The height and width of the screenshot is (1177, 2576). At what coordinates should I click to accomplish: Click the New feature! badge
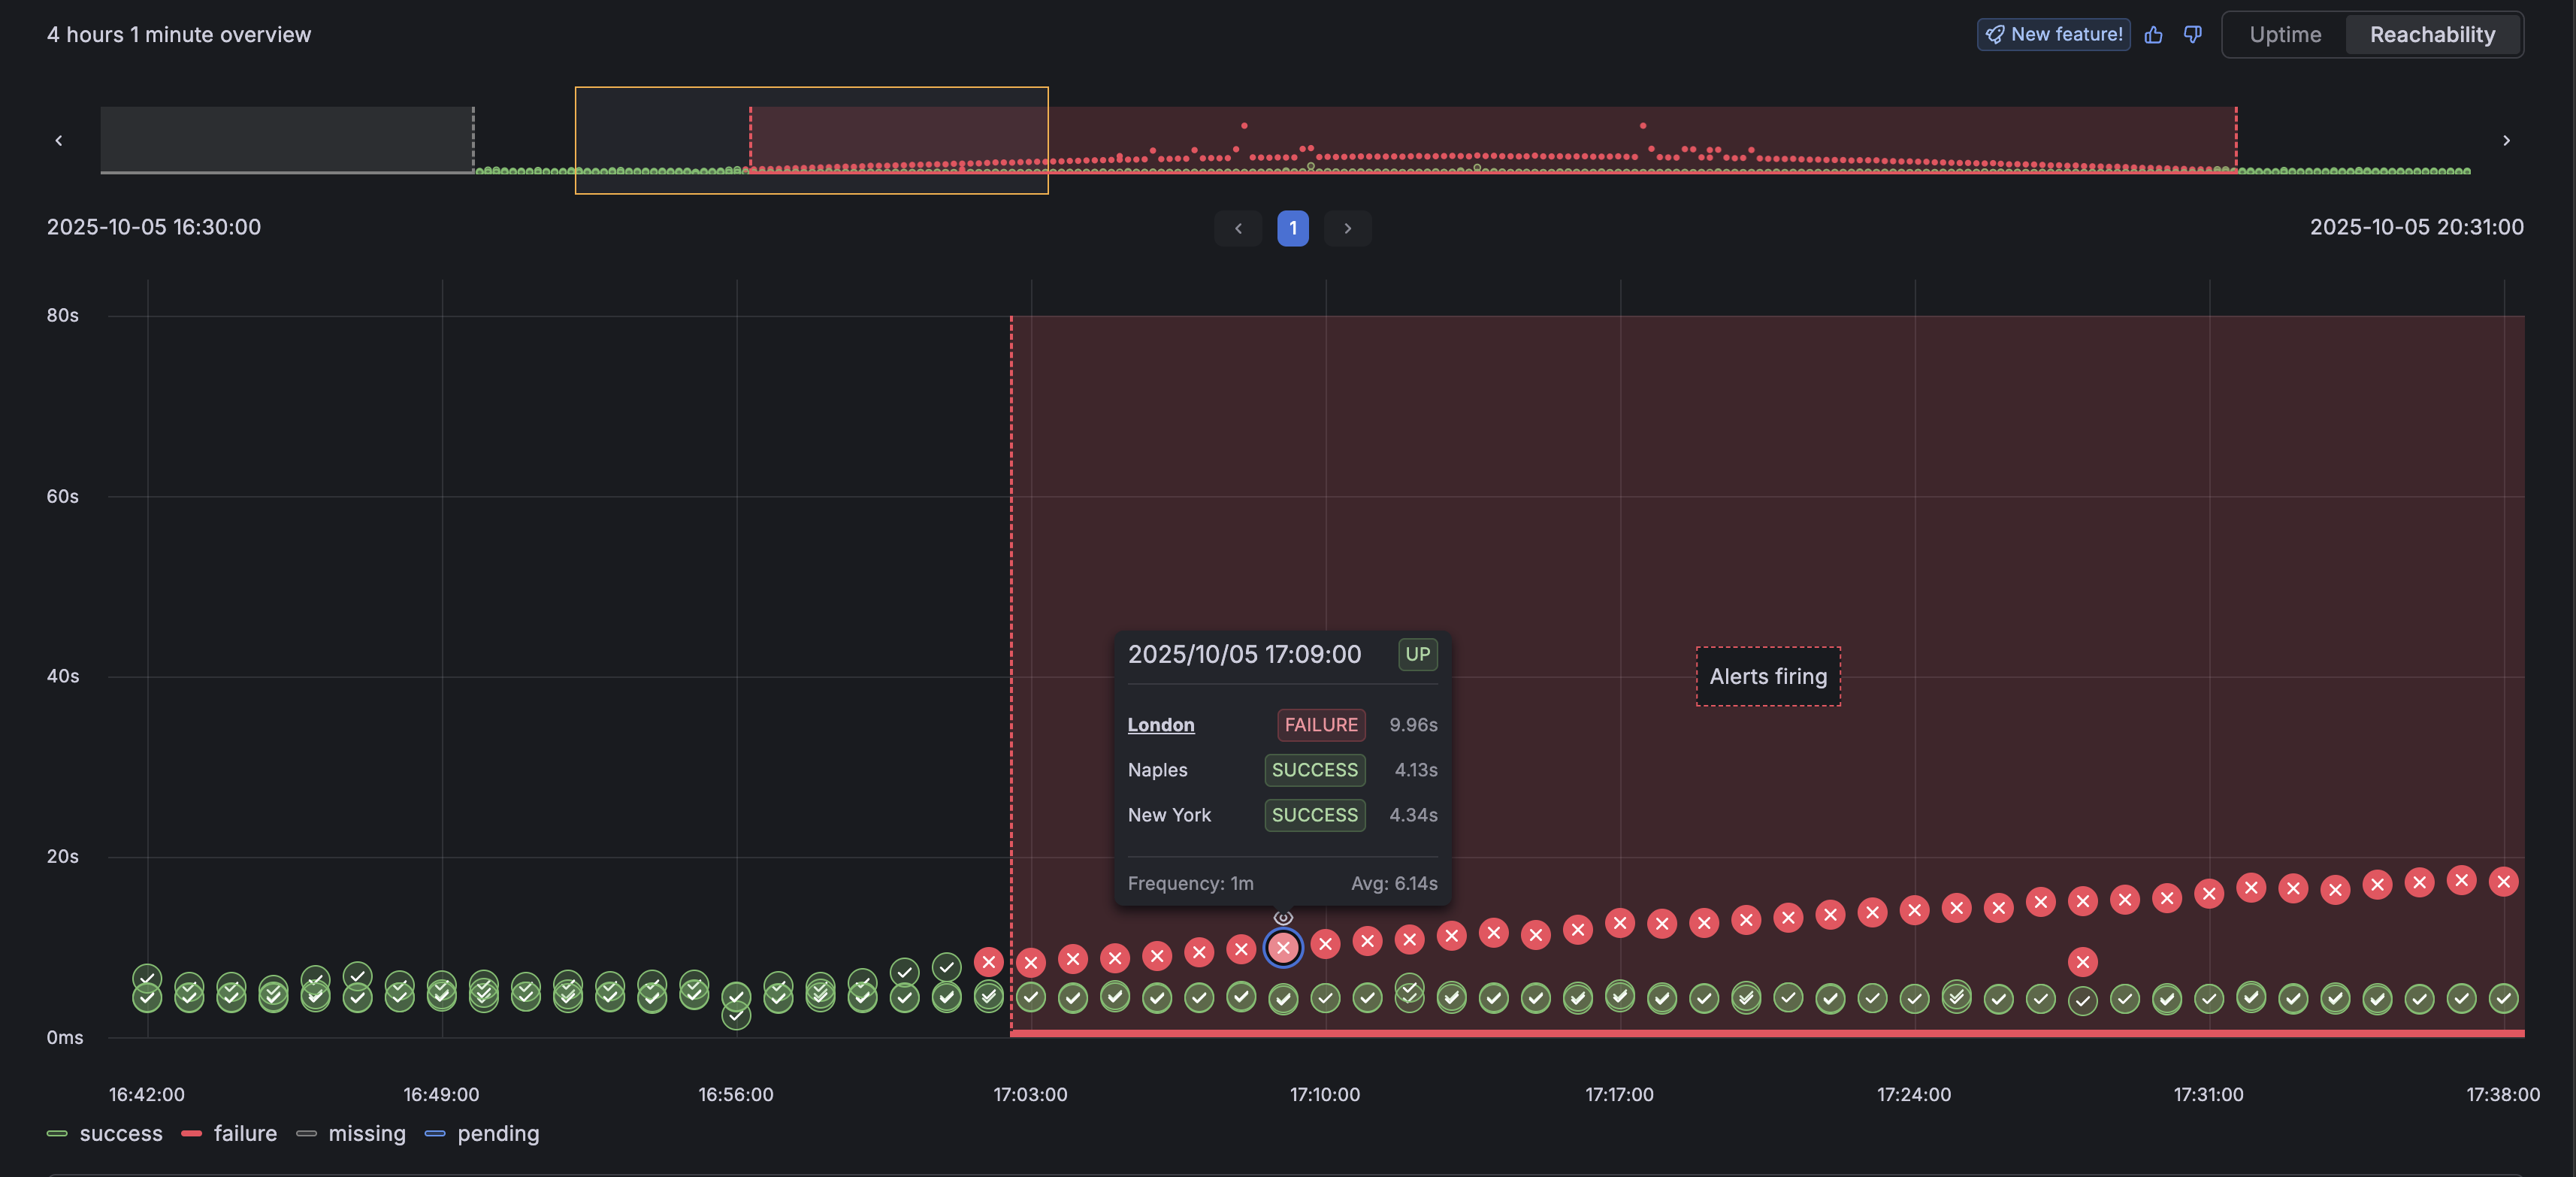pos(2053,33)
